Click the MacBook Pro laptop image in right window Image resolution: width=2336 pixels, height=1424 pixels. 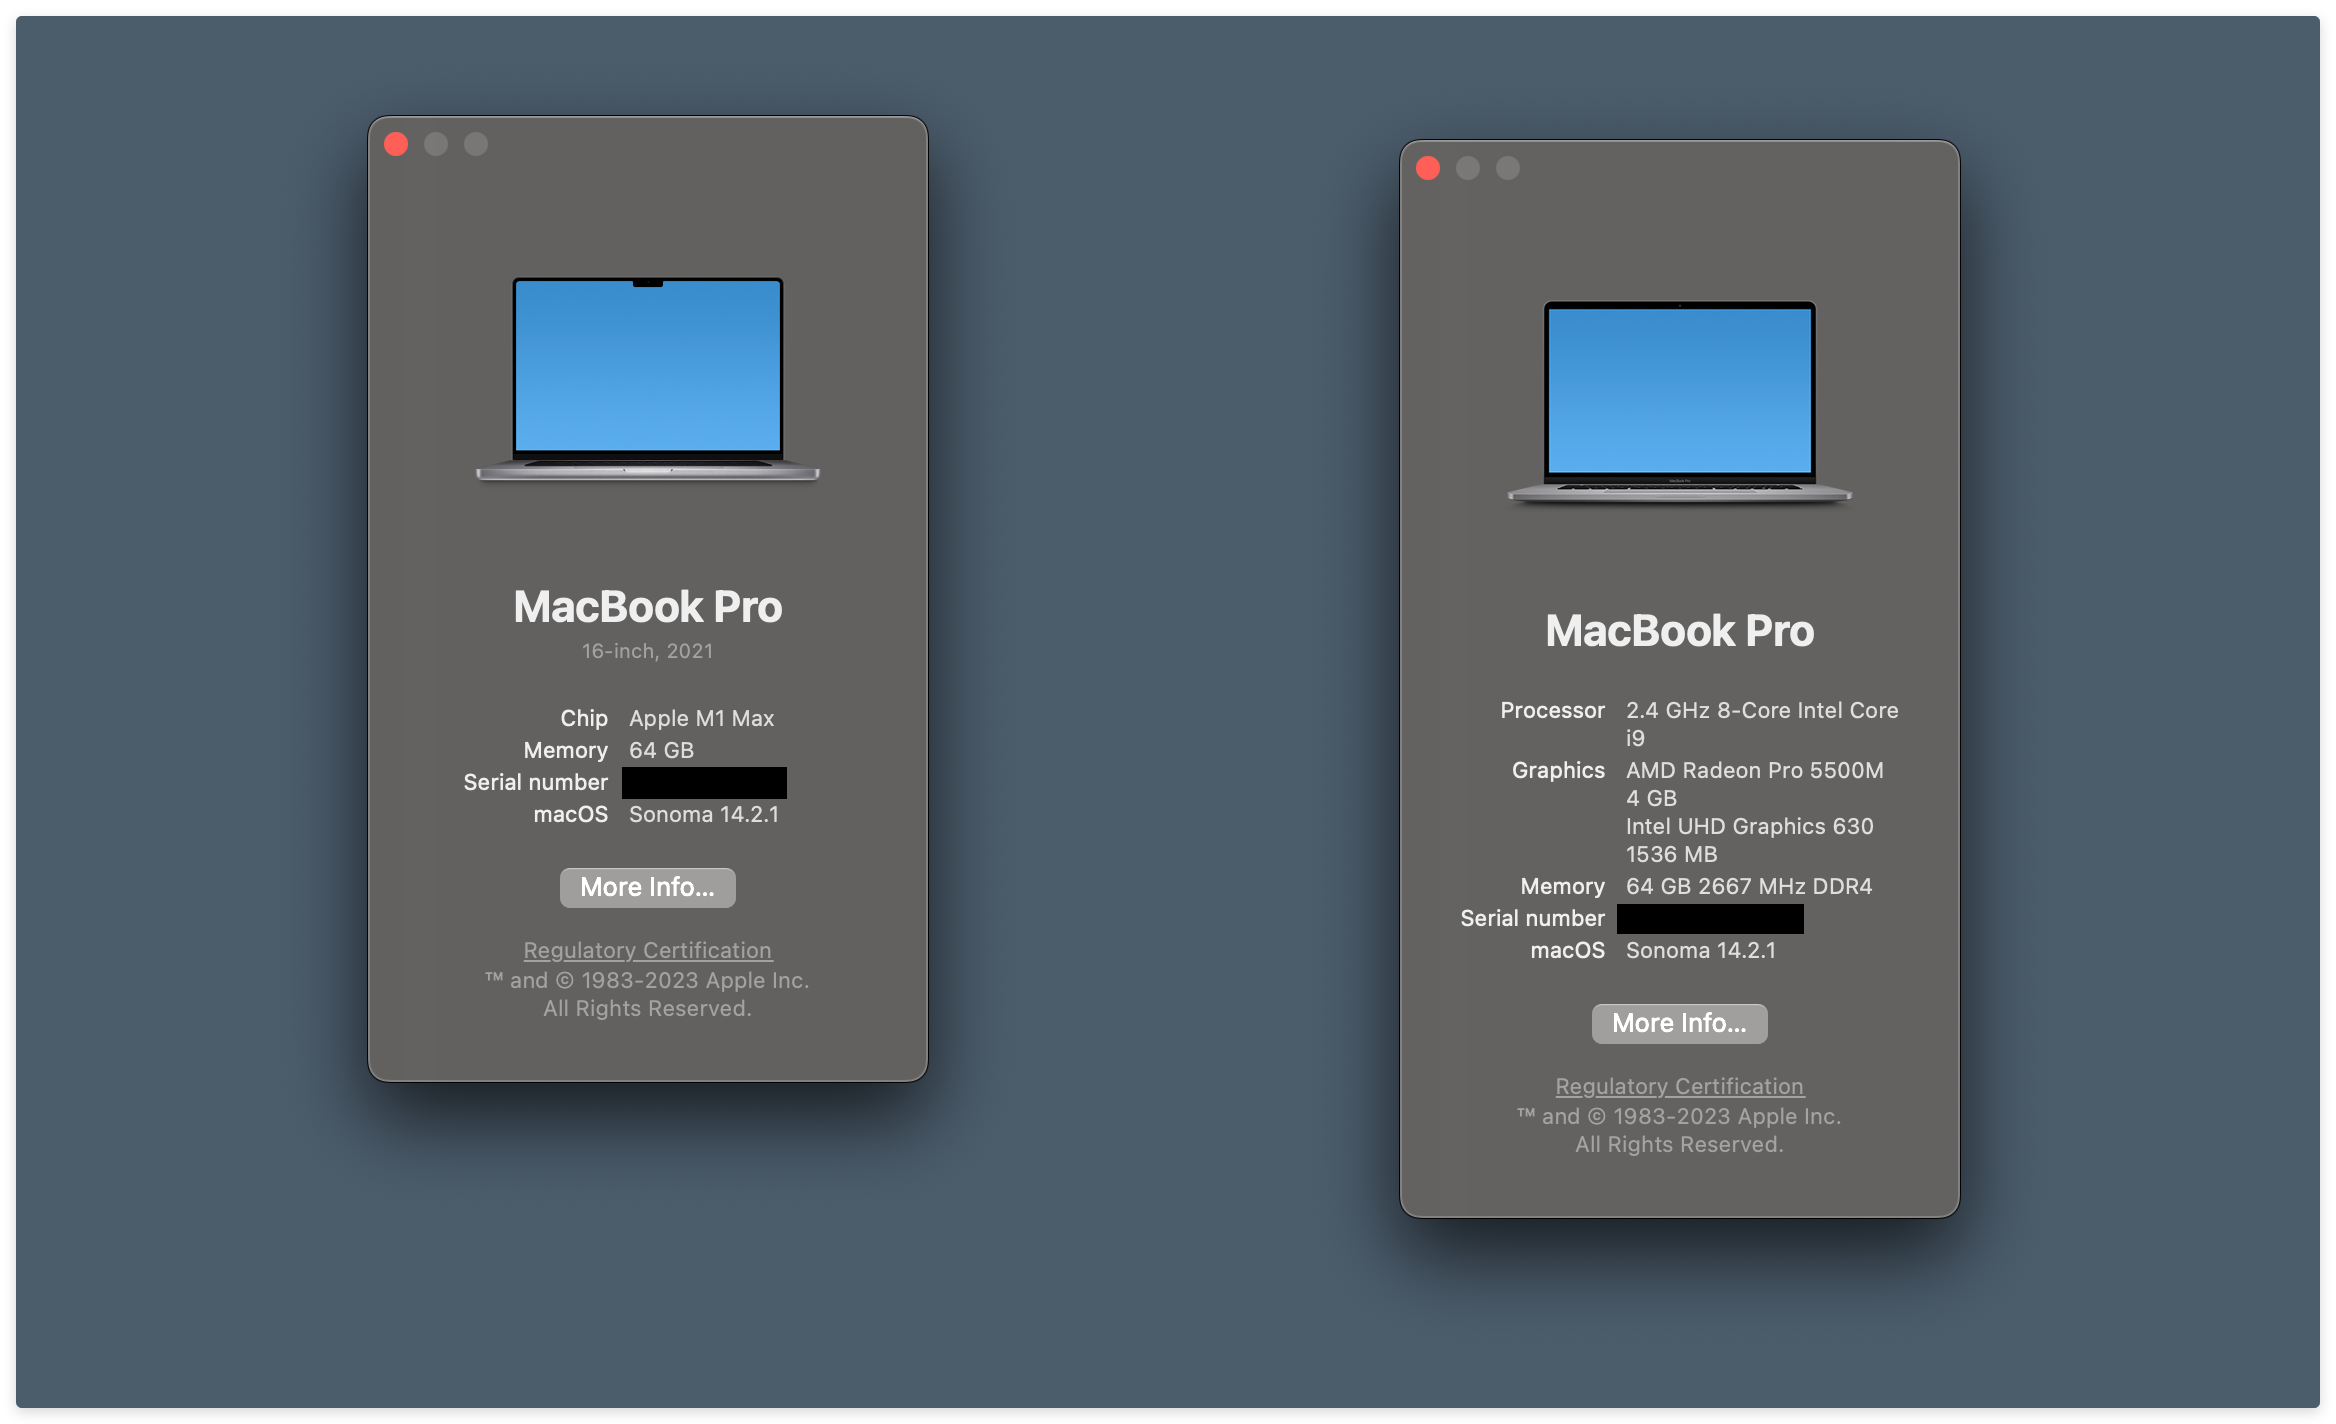[1680, 400]
